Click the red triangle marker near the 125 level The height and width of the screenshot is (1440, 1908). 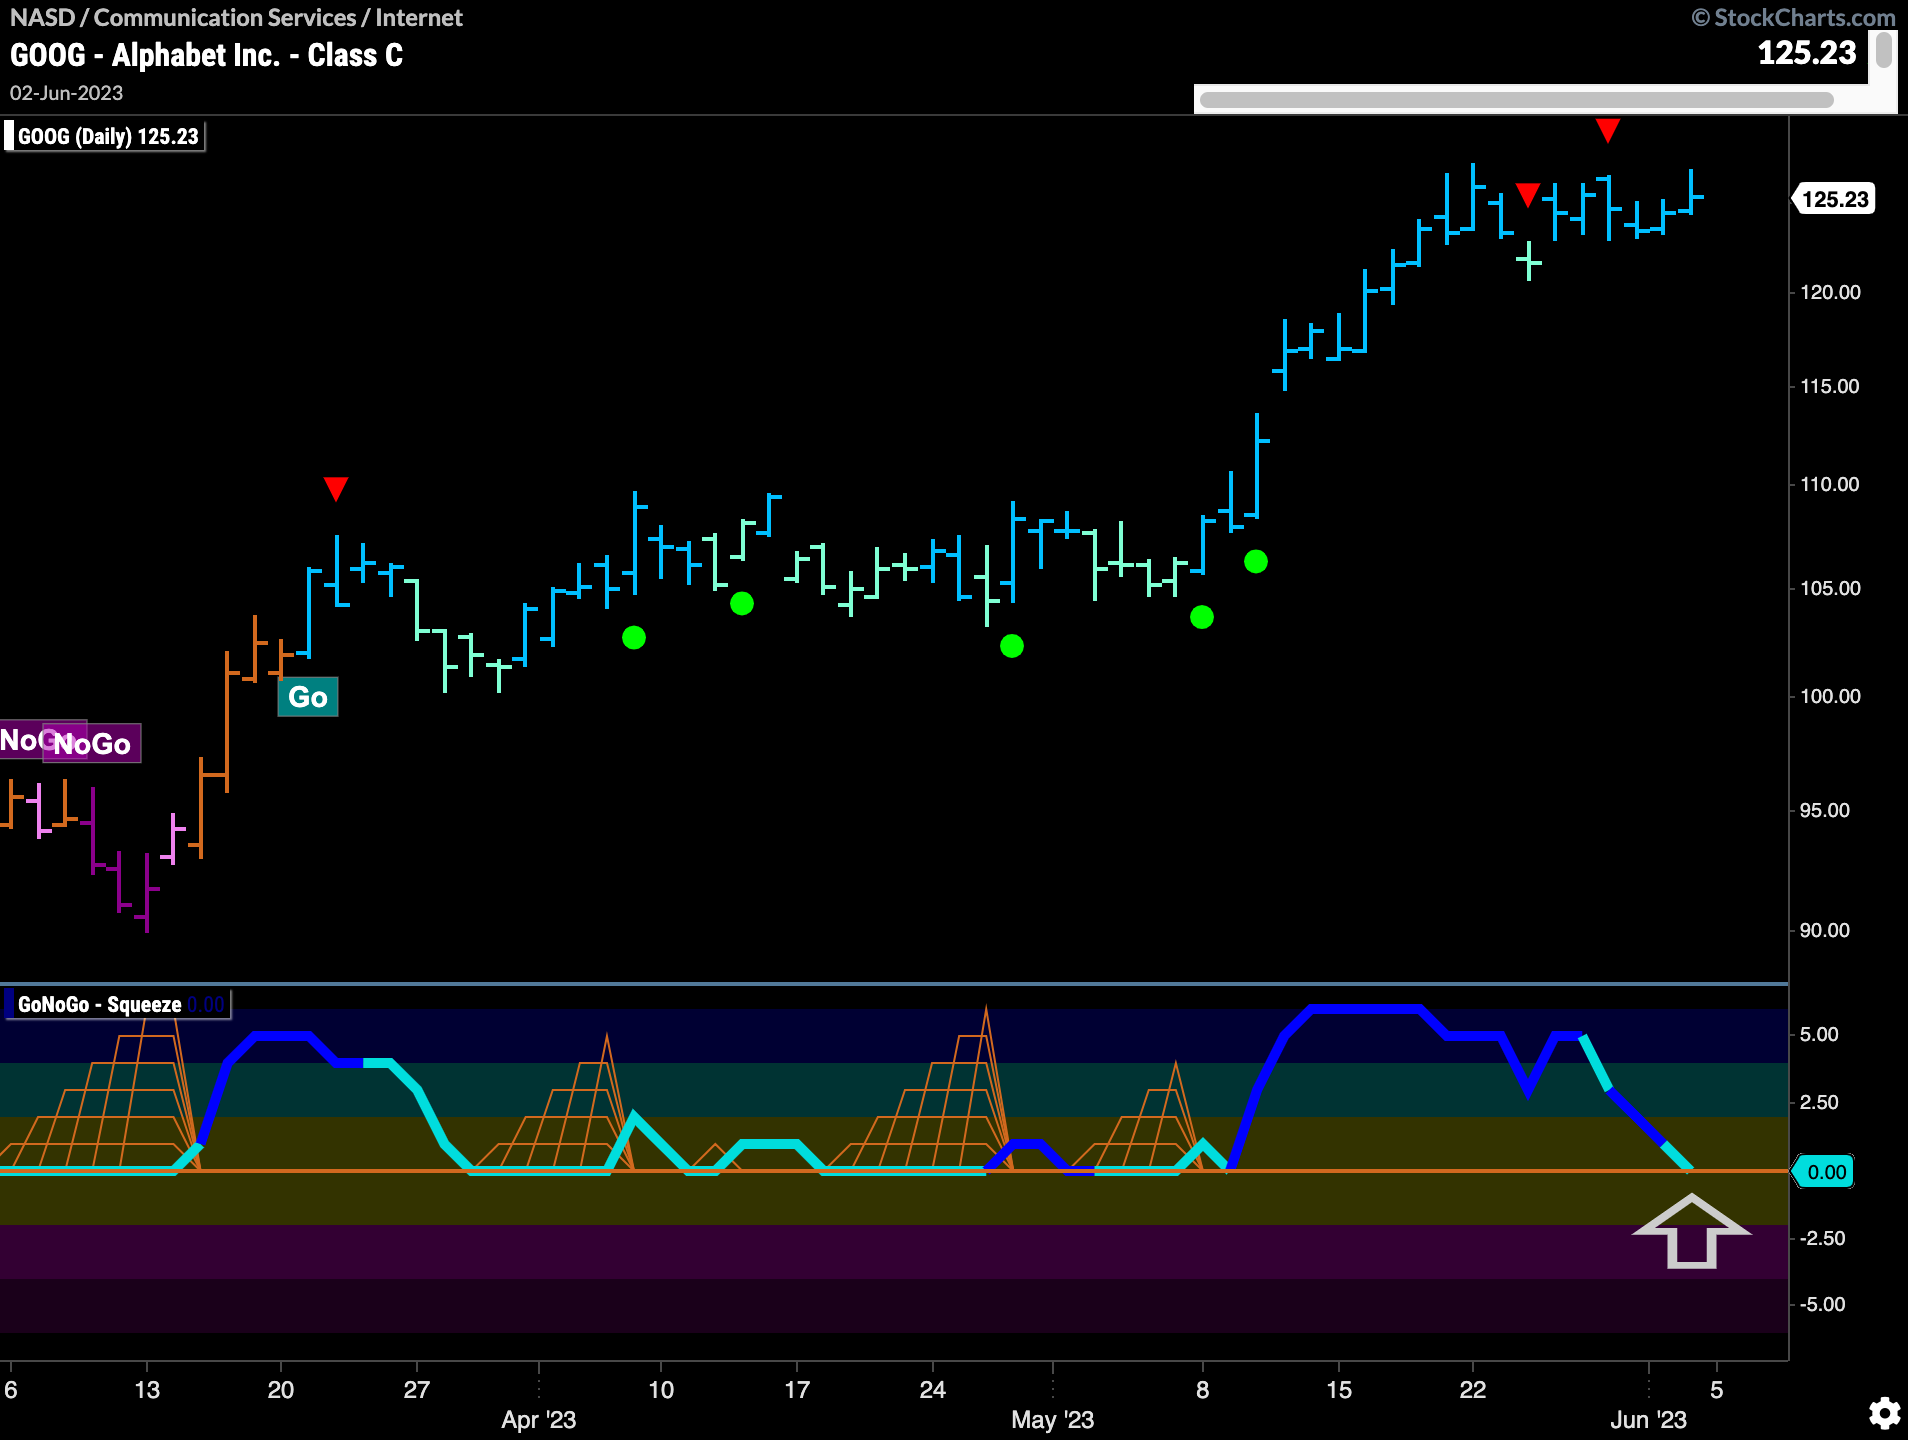pyautogui.click(x=1528, y=195)
